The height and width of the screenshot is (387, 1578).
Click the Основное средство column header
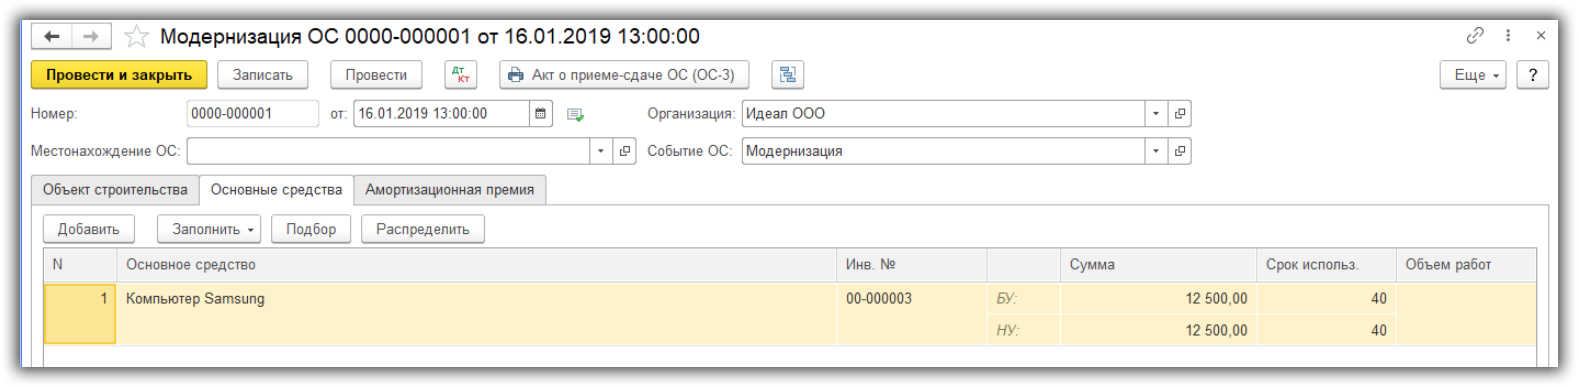(476, 265)
